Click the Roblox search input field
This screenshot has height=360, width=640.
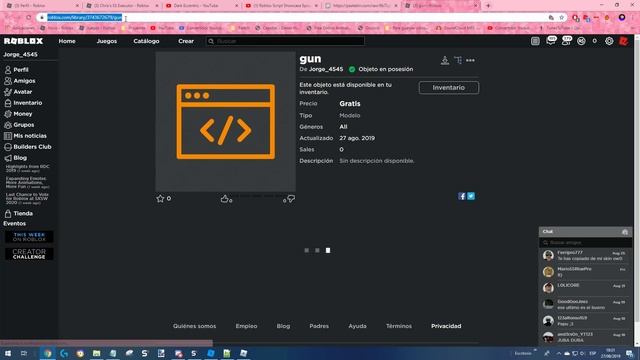coord(285,41)
